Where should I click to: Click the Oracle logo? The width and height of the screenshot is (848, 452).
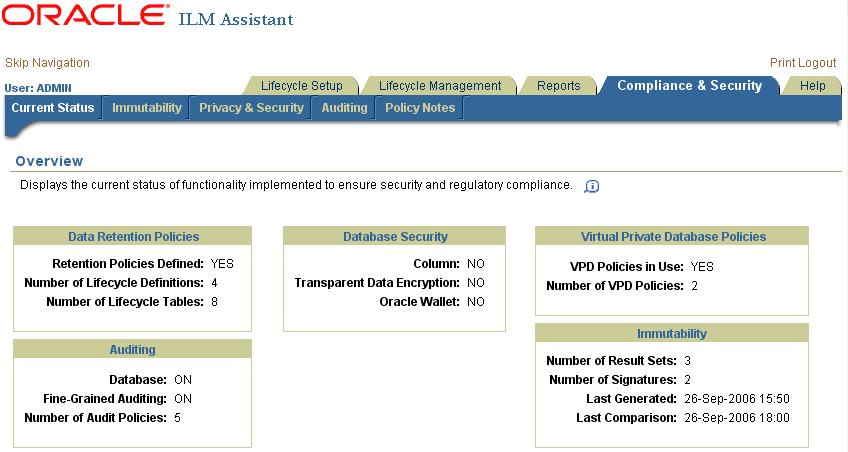tap(84, 15)
